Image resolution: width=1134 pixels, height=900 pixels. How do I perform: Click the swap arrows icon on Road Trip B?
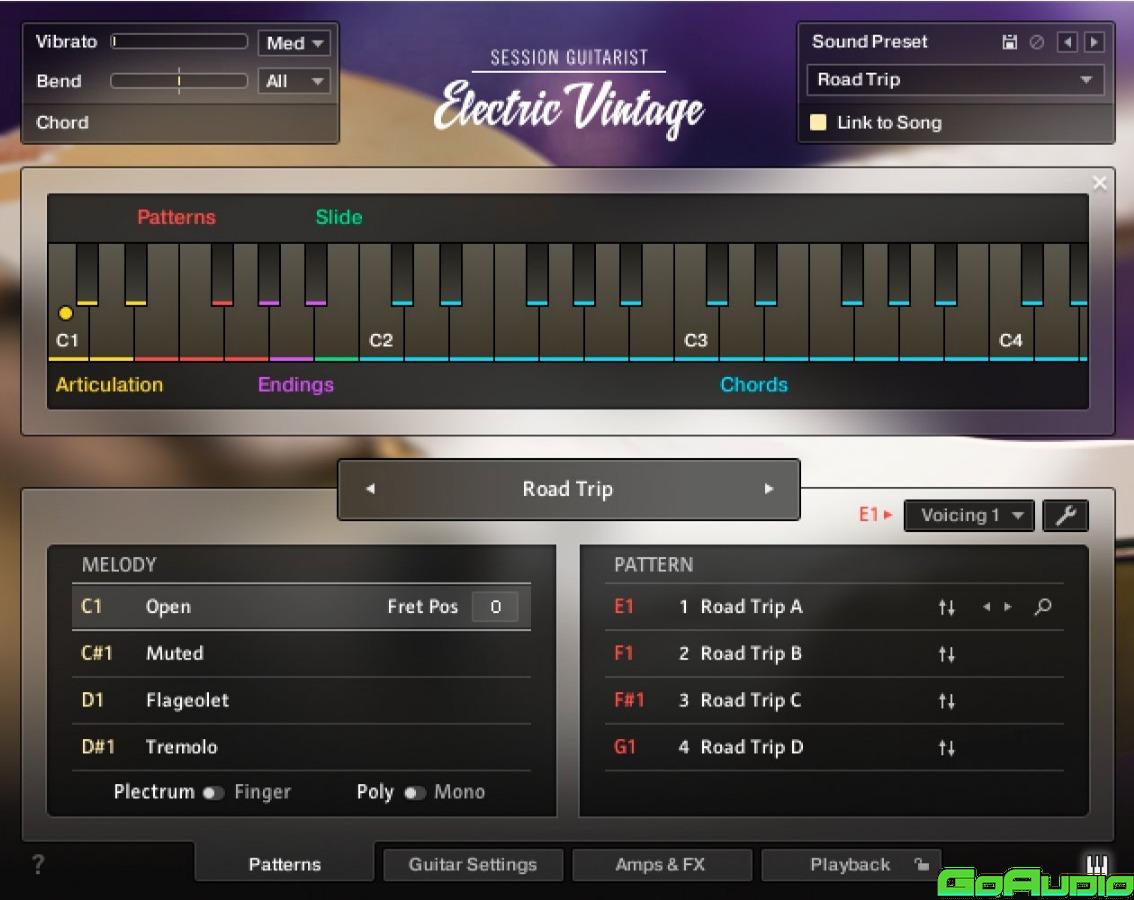(x=947, y=653)
